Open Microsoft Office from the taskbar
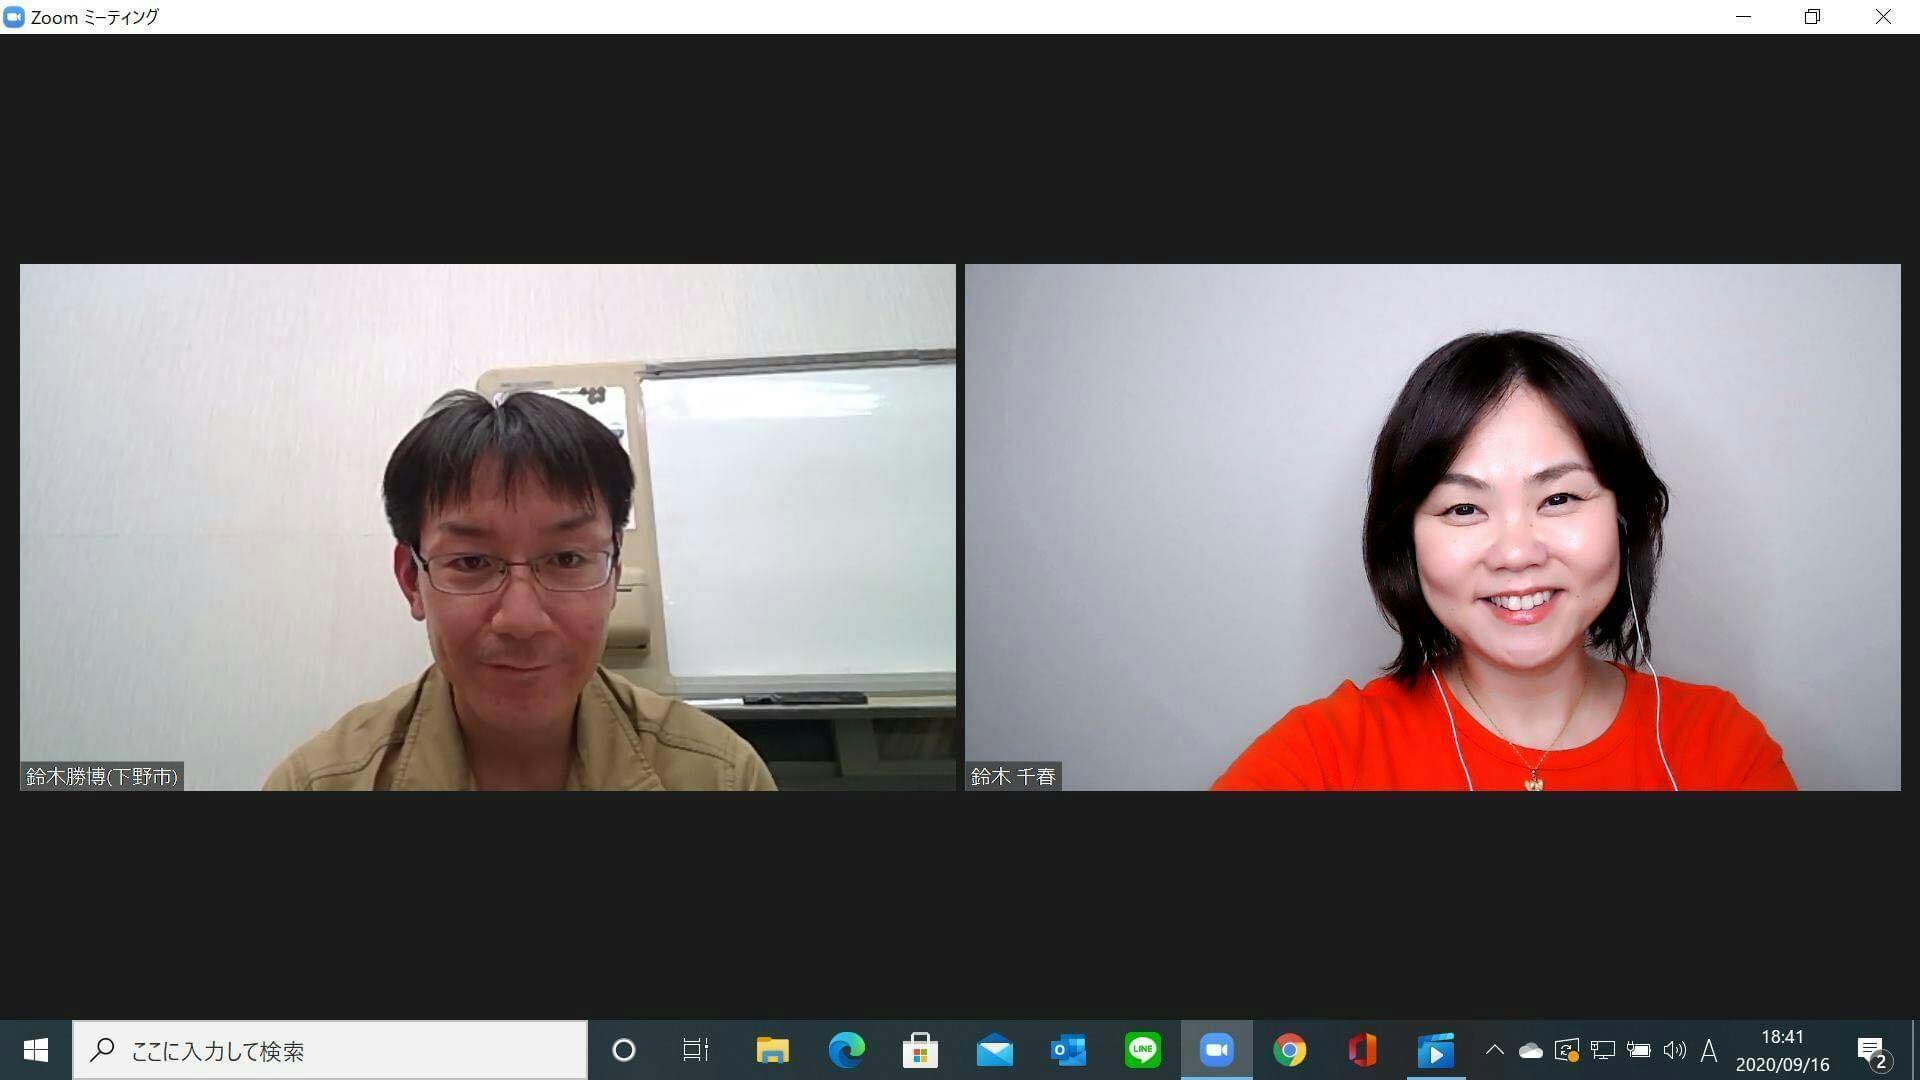Image resolution: width=1920 pixels, height=1080 pixels. 1362,1050
